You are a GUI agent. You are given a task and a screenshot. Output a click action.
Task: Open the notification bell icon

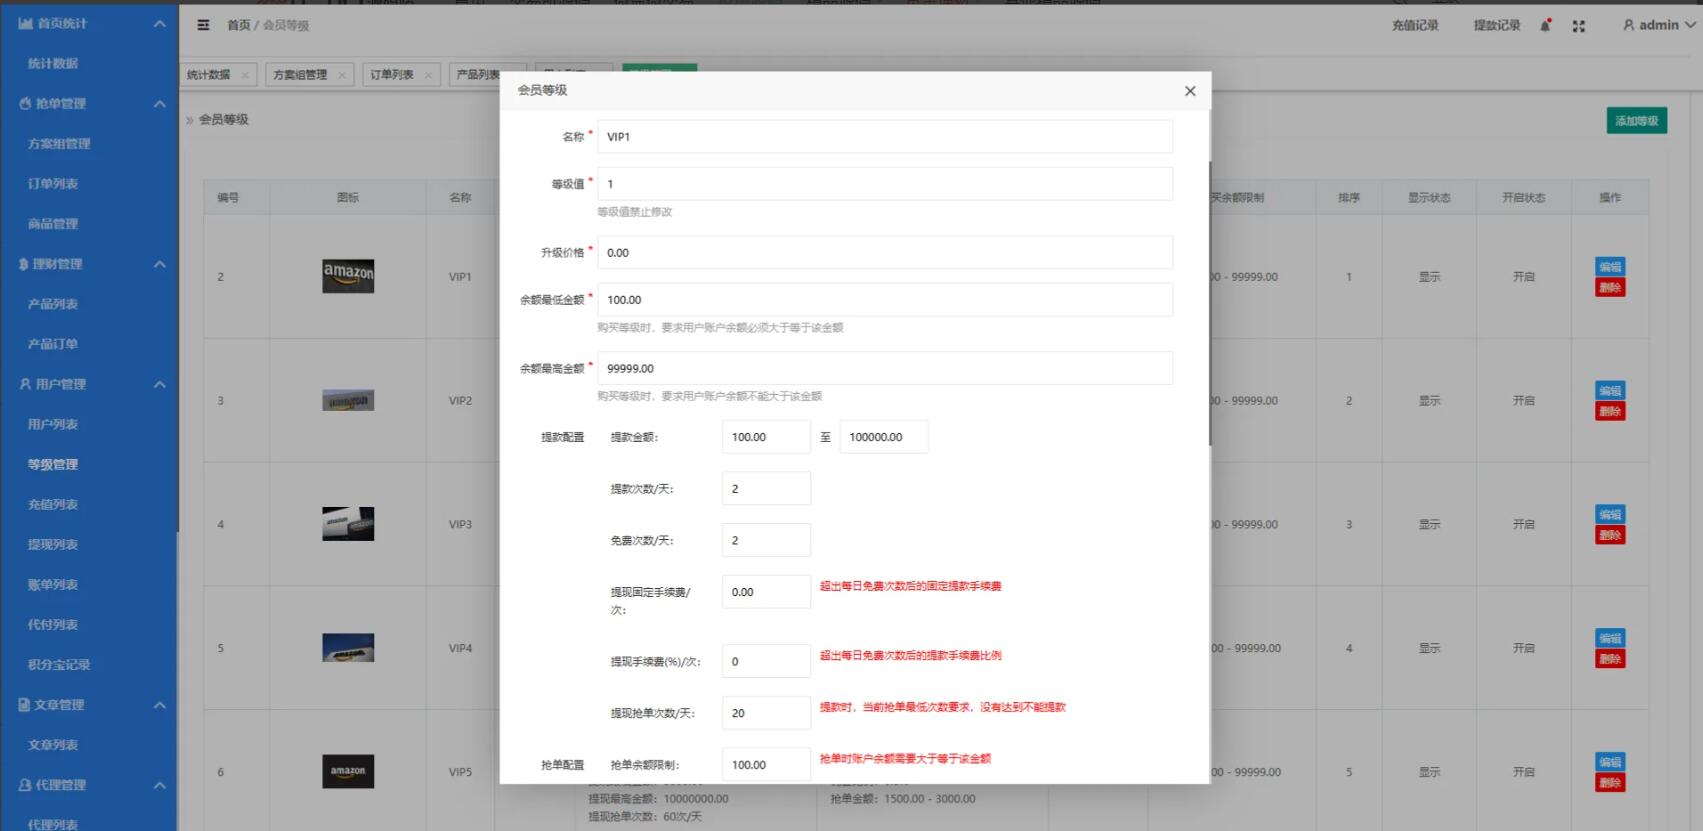(x=1545, y=26)
